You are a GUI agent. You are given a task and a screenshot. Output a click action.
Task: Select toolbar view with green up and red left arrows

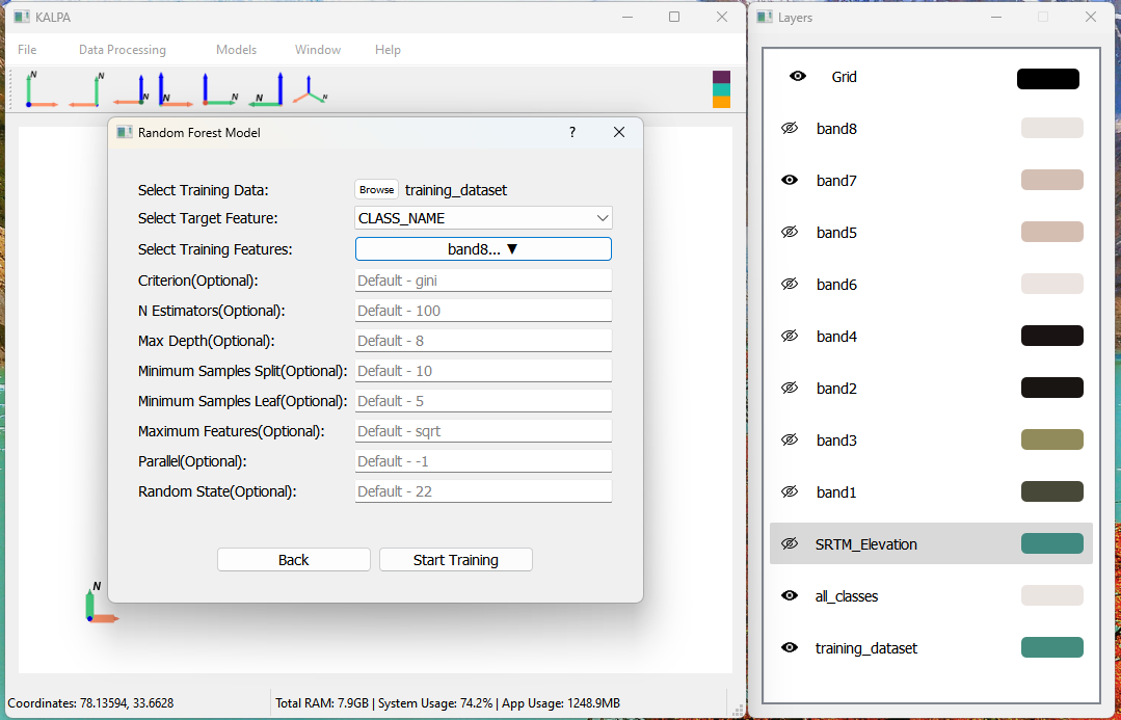(86, 89)
